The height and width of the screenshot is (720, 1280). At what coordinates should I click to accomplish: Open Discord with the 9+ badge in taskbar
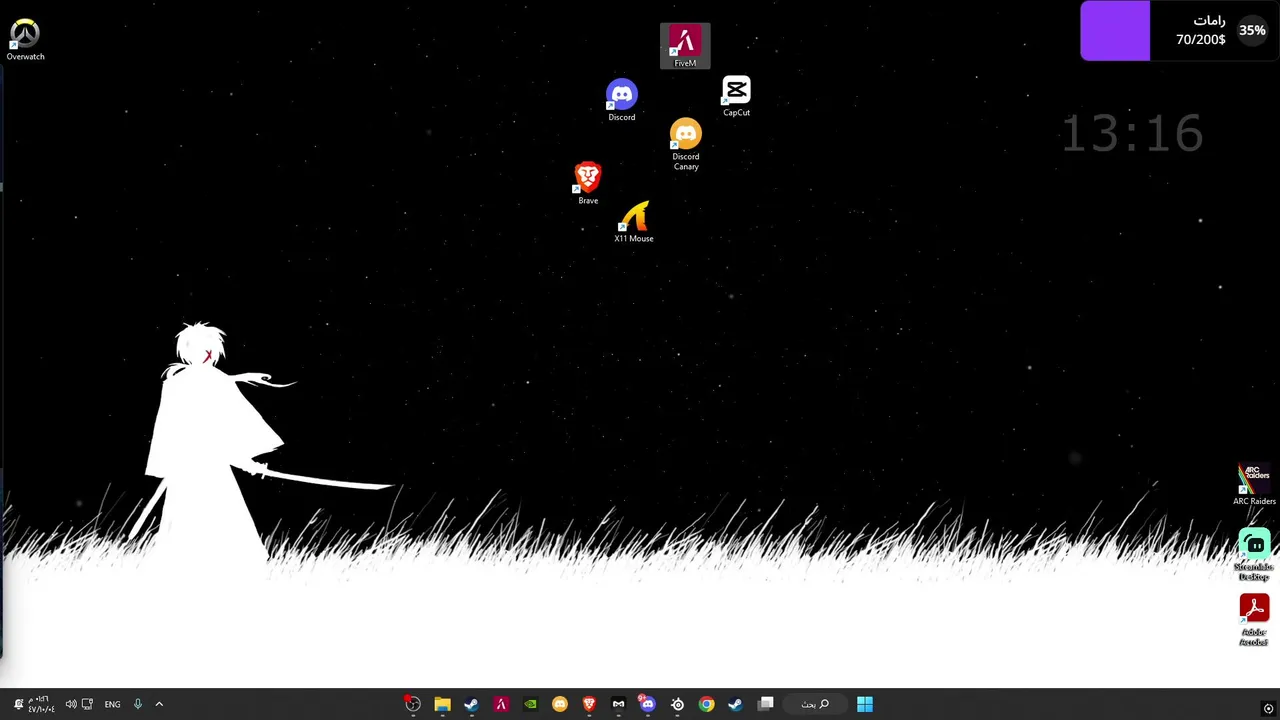[647, 704]
